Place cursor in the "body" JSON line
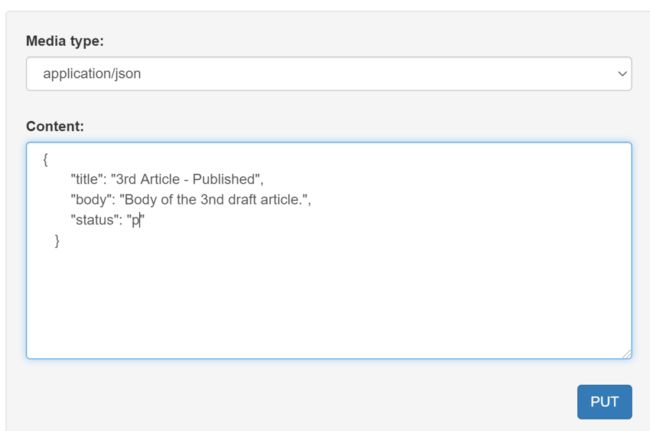This screenshot has height=431, width=650. pos(191,200)
